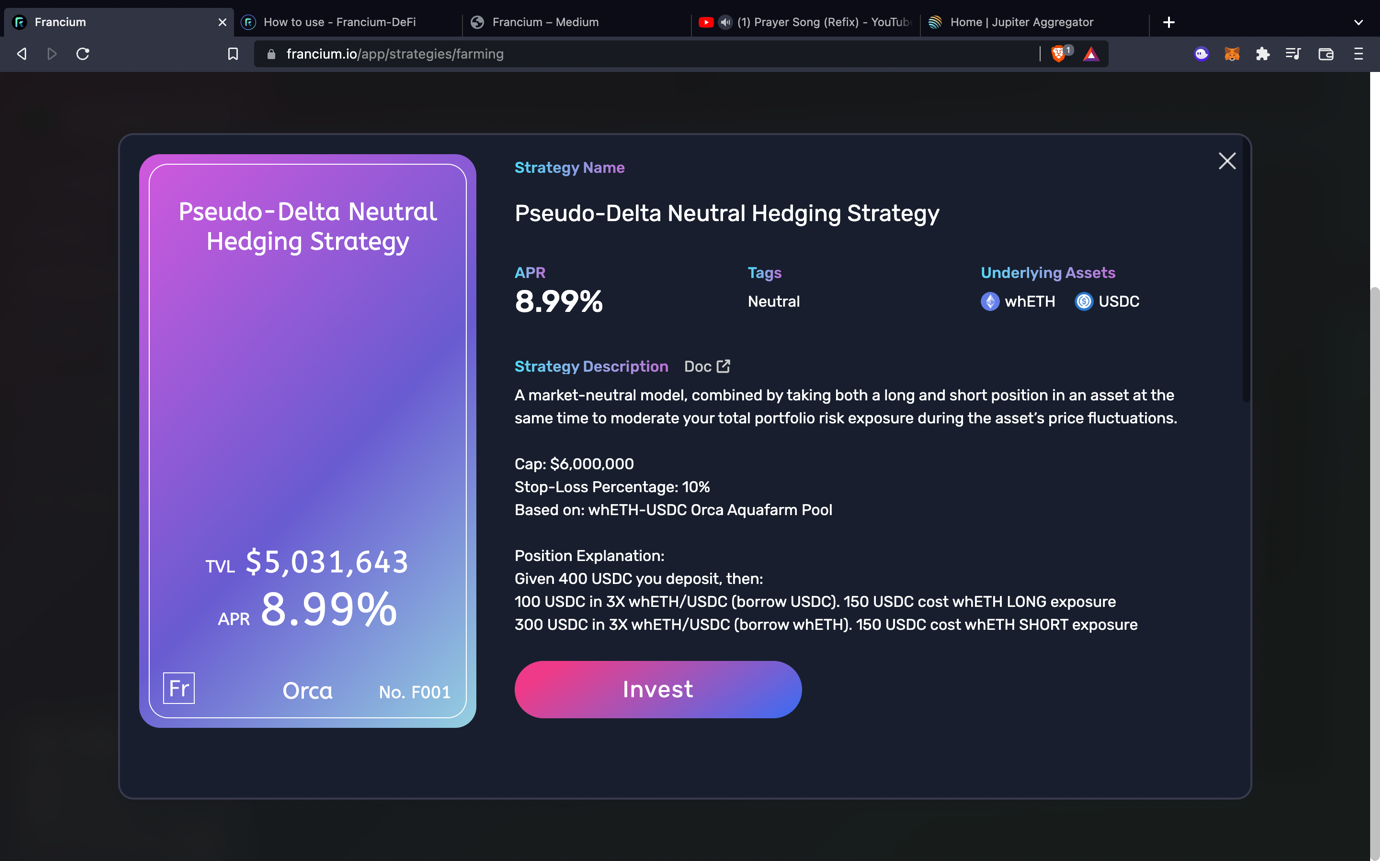Click the dialog's inner scrollbar
The height and width of the screenshot is (861, 1380).
point(1245,270)
